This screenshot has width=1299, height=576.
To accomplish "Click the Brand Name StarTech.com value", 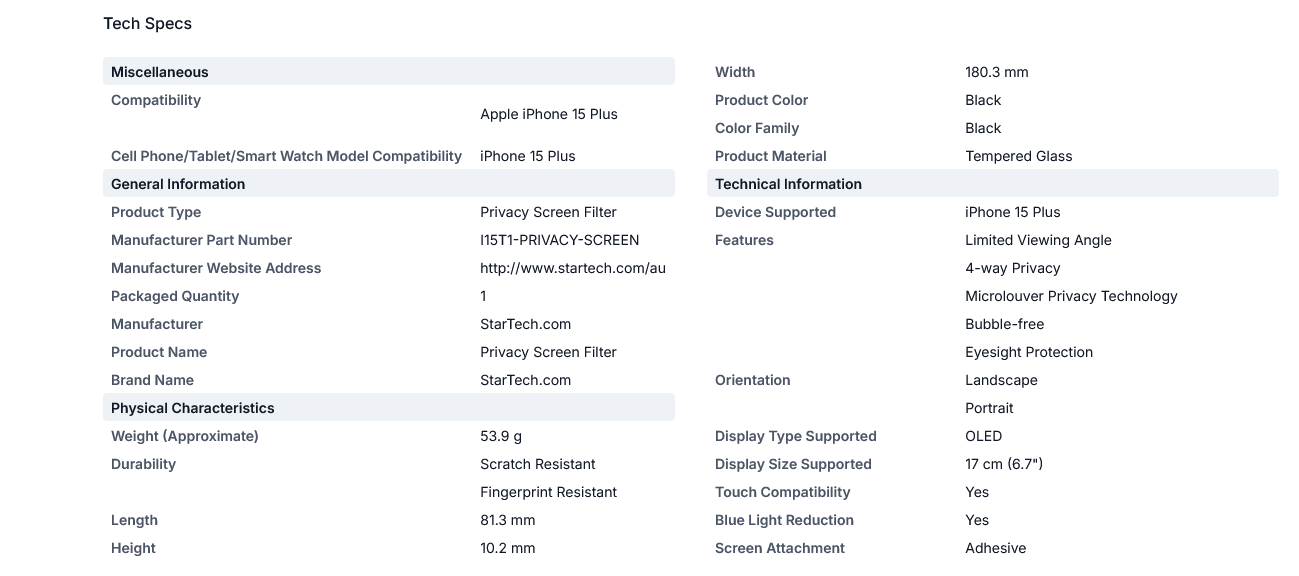I will click(x=526, y=380).
